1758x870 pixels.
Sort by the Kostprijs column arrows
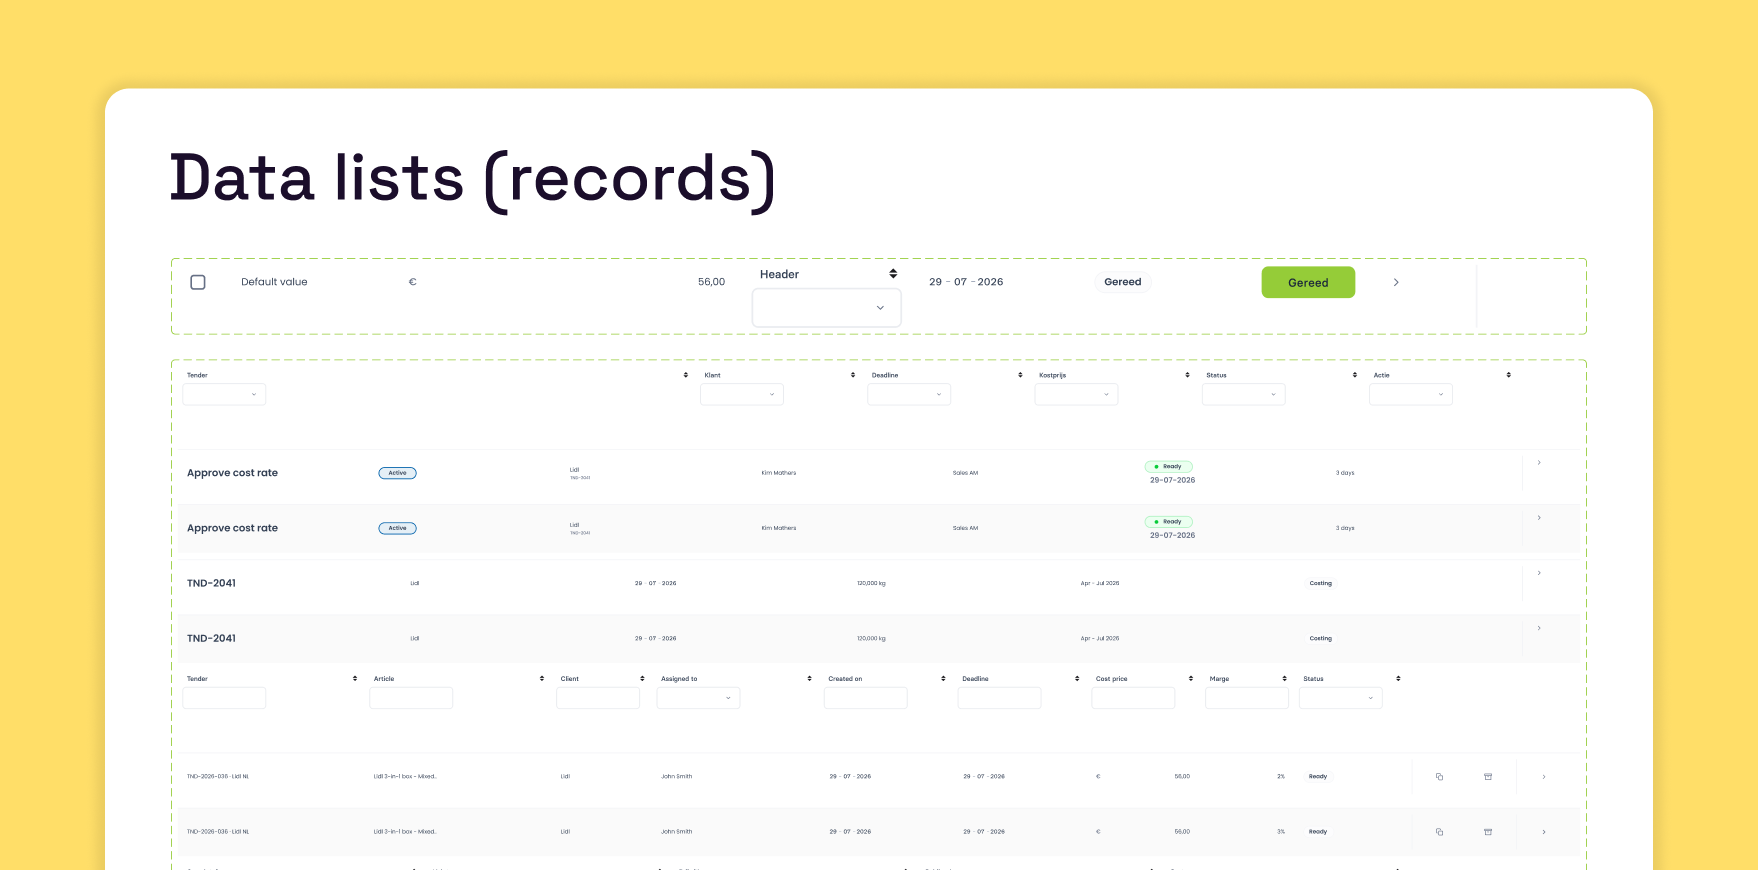(1187, 375)
